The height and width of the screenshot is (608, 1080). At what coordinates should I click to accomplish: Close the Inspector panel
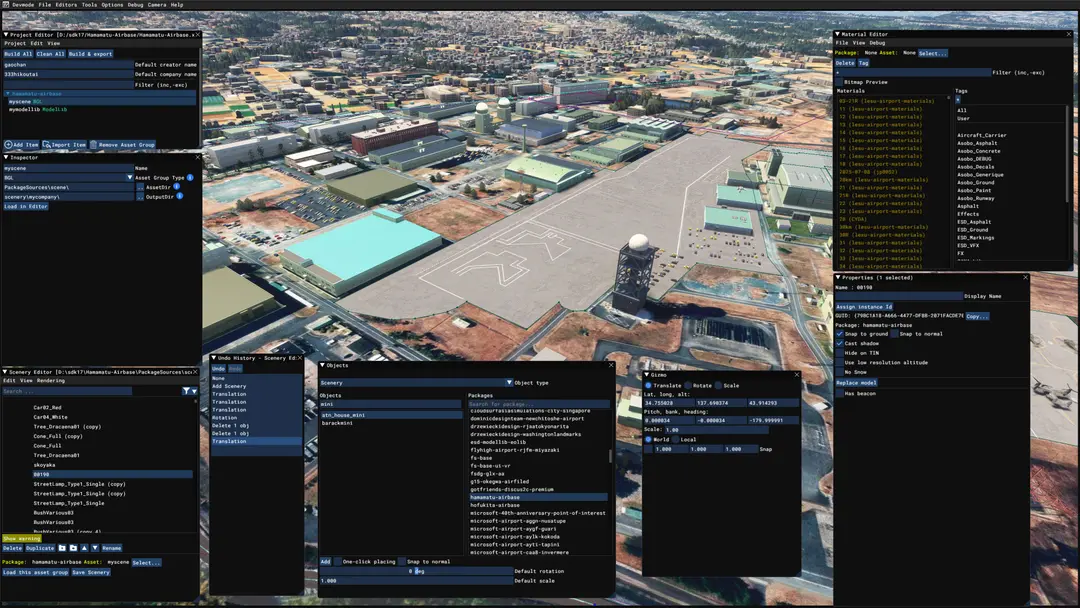pyautogui.click(x=198, y=158)
